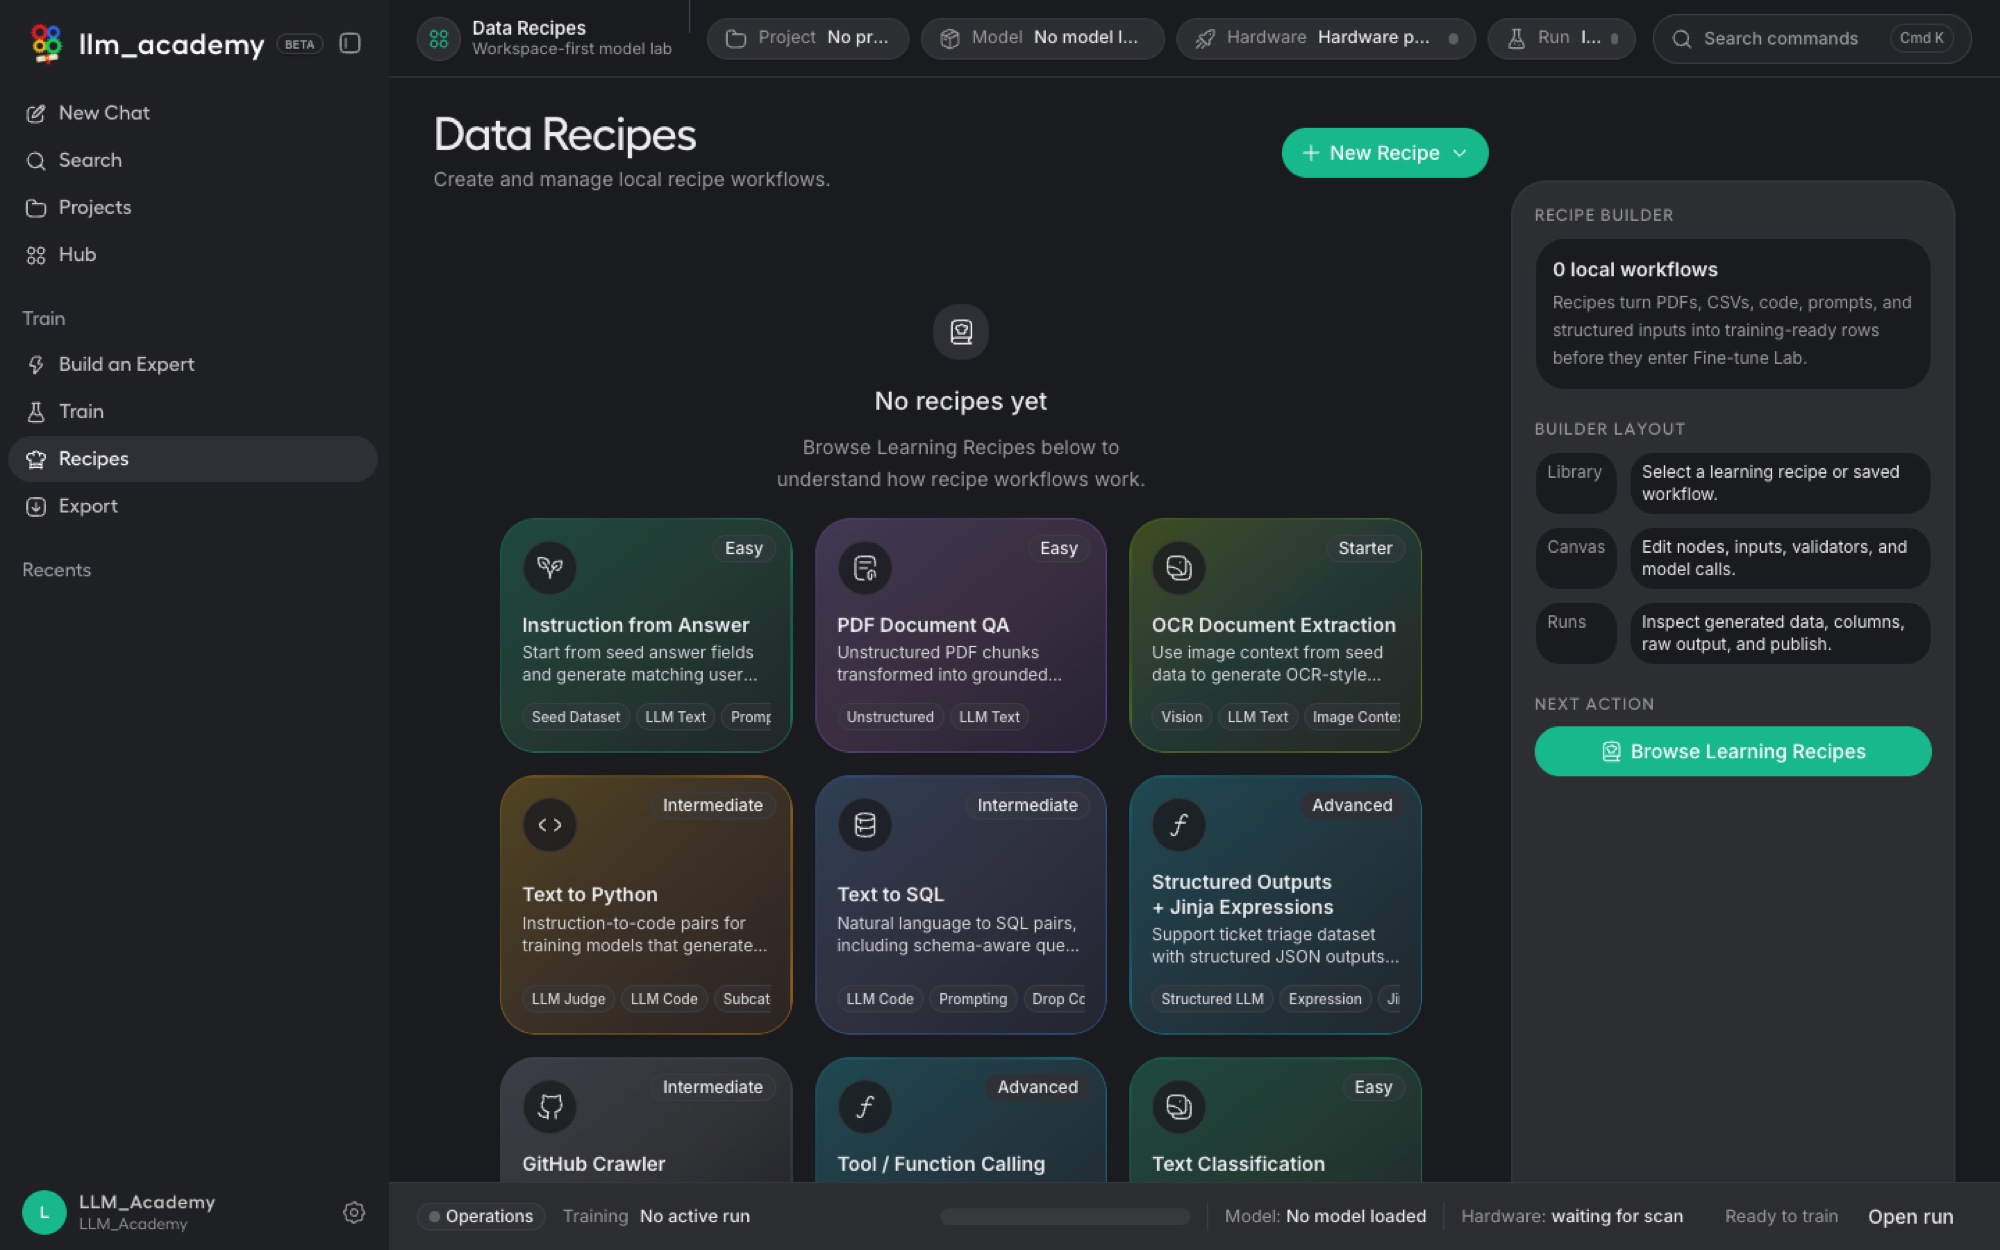The width and height of the screenshot is (2000, 1250).
Task: Open the Text to SQL recipe card
Action: [x=961, y=905]
